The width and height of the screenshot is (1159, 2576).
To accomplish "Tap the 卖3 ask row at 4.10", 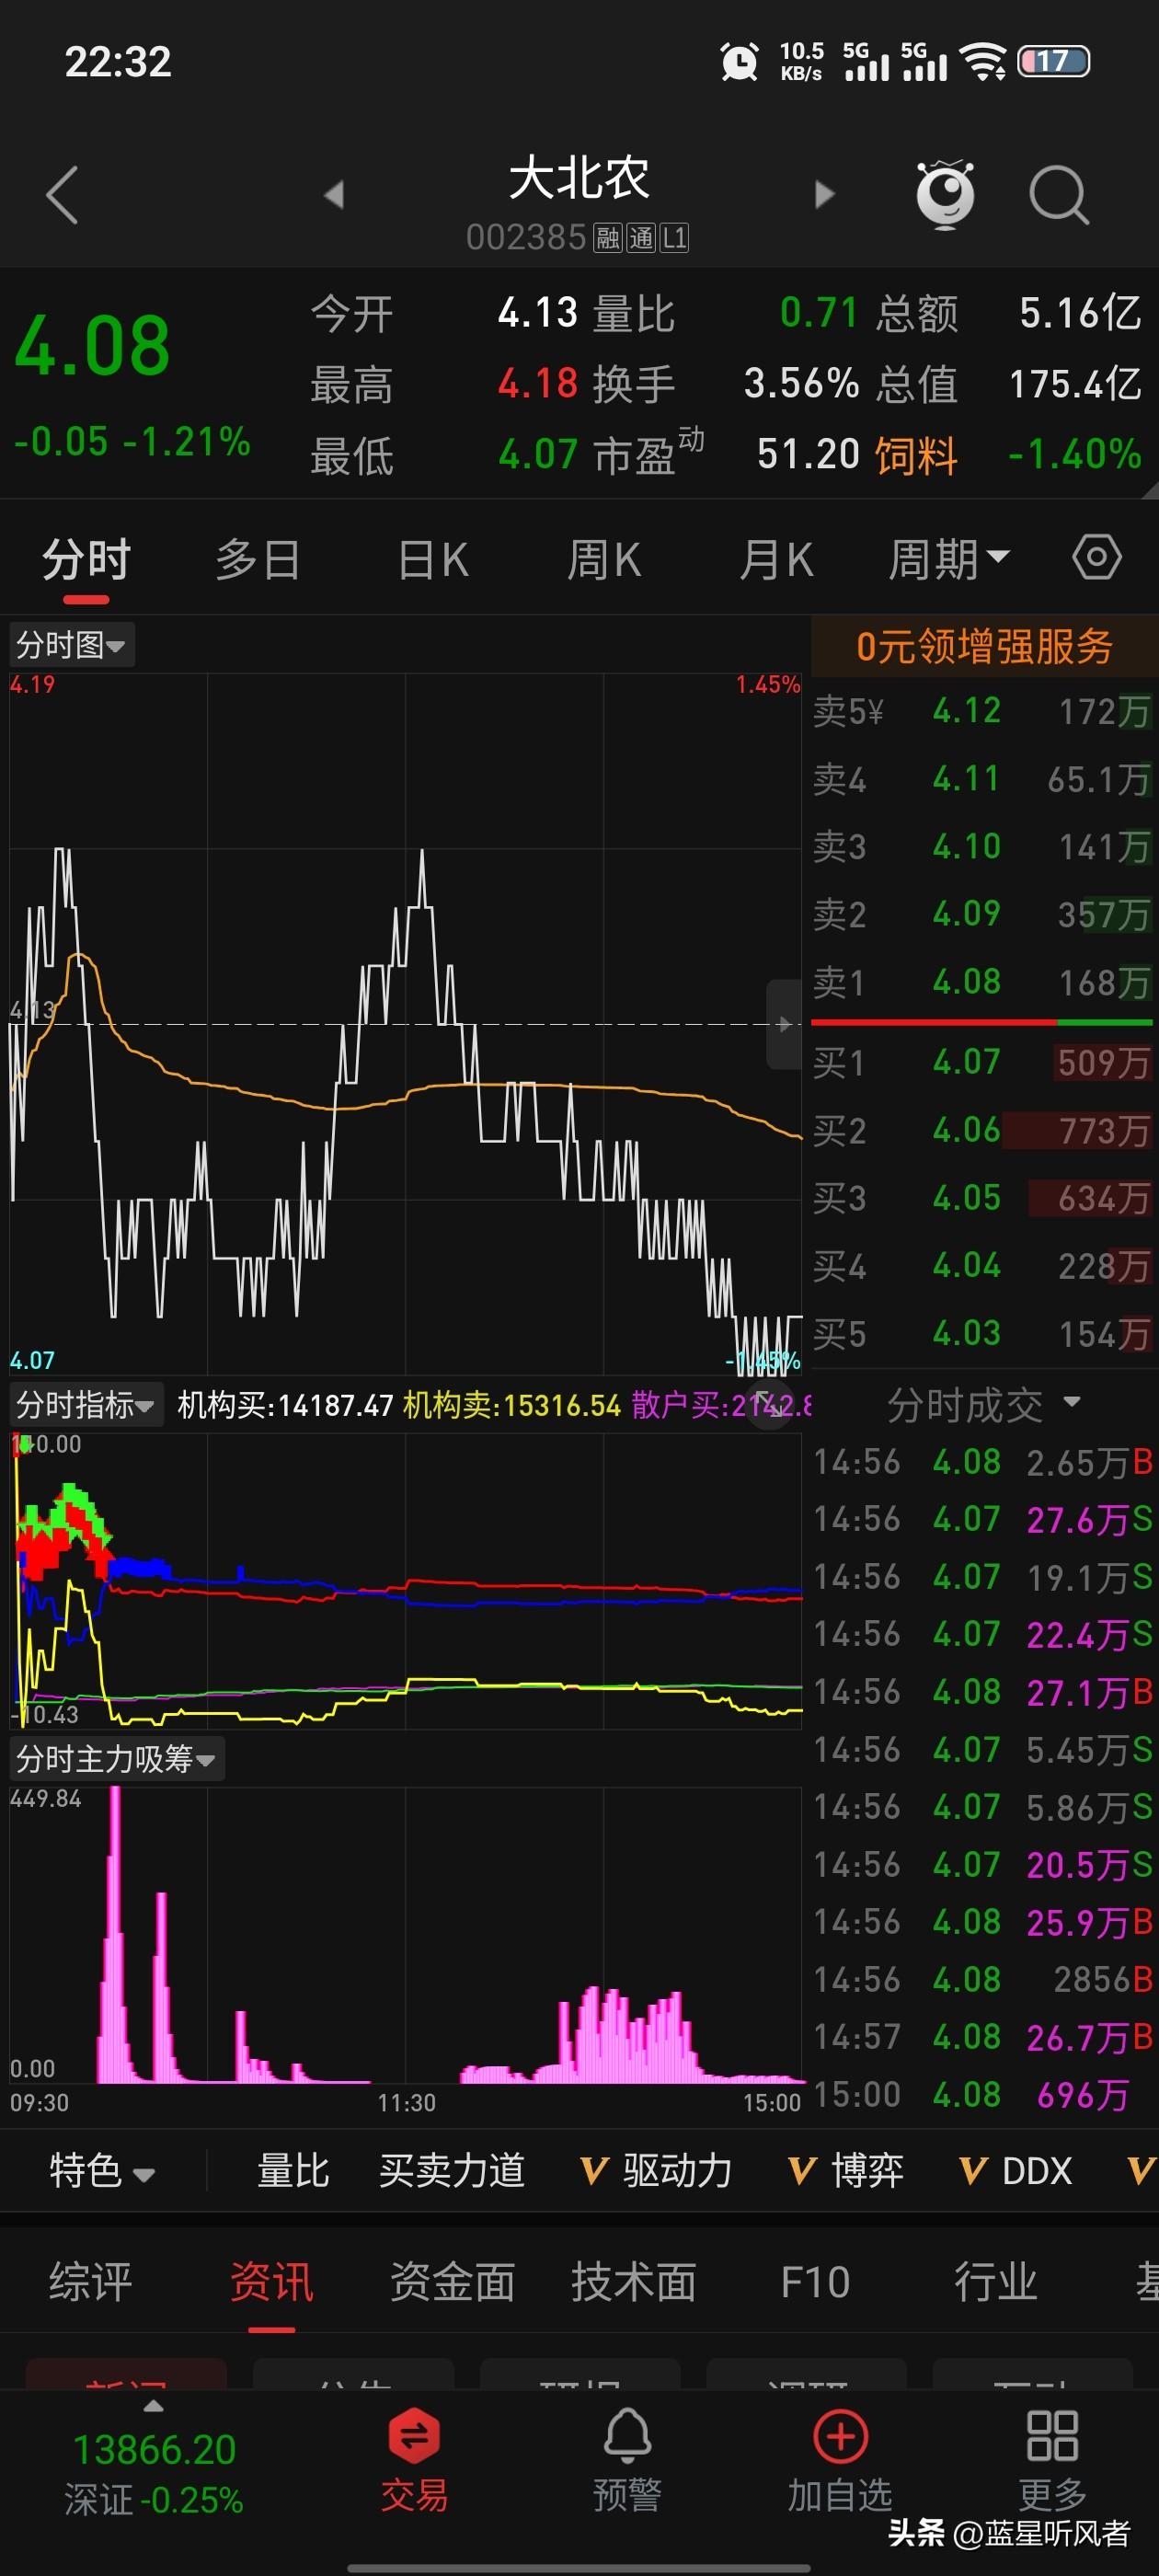I will [983, 847].
